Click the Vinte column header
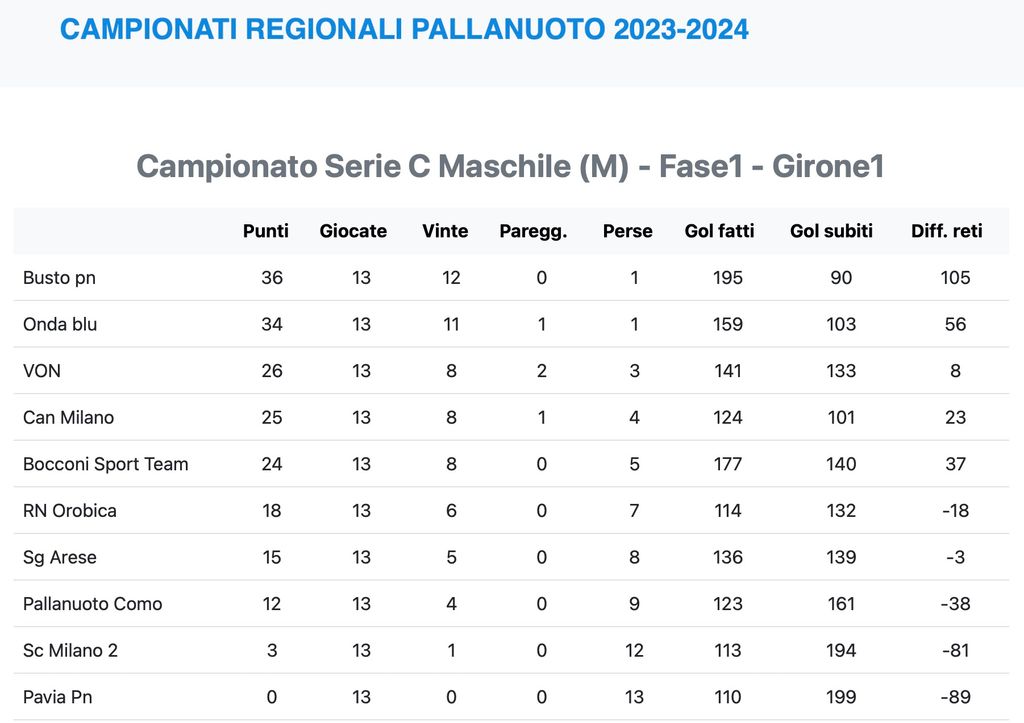Image resolution: width=1024 pixels, height=723 pixels. pos(445,231)
